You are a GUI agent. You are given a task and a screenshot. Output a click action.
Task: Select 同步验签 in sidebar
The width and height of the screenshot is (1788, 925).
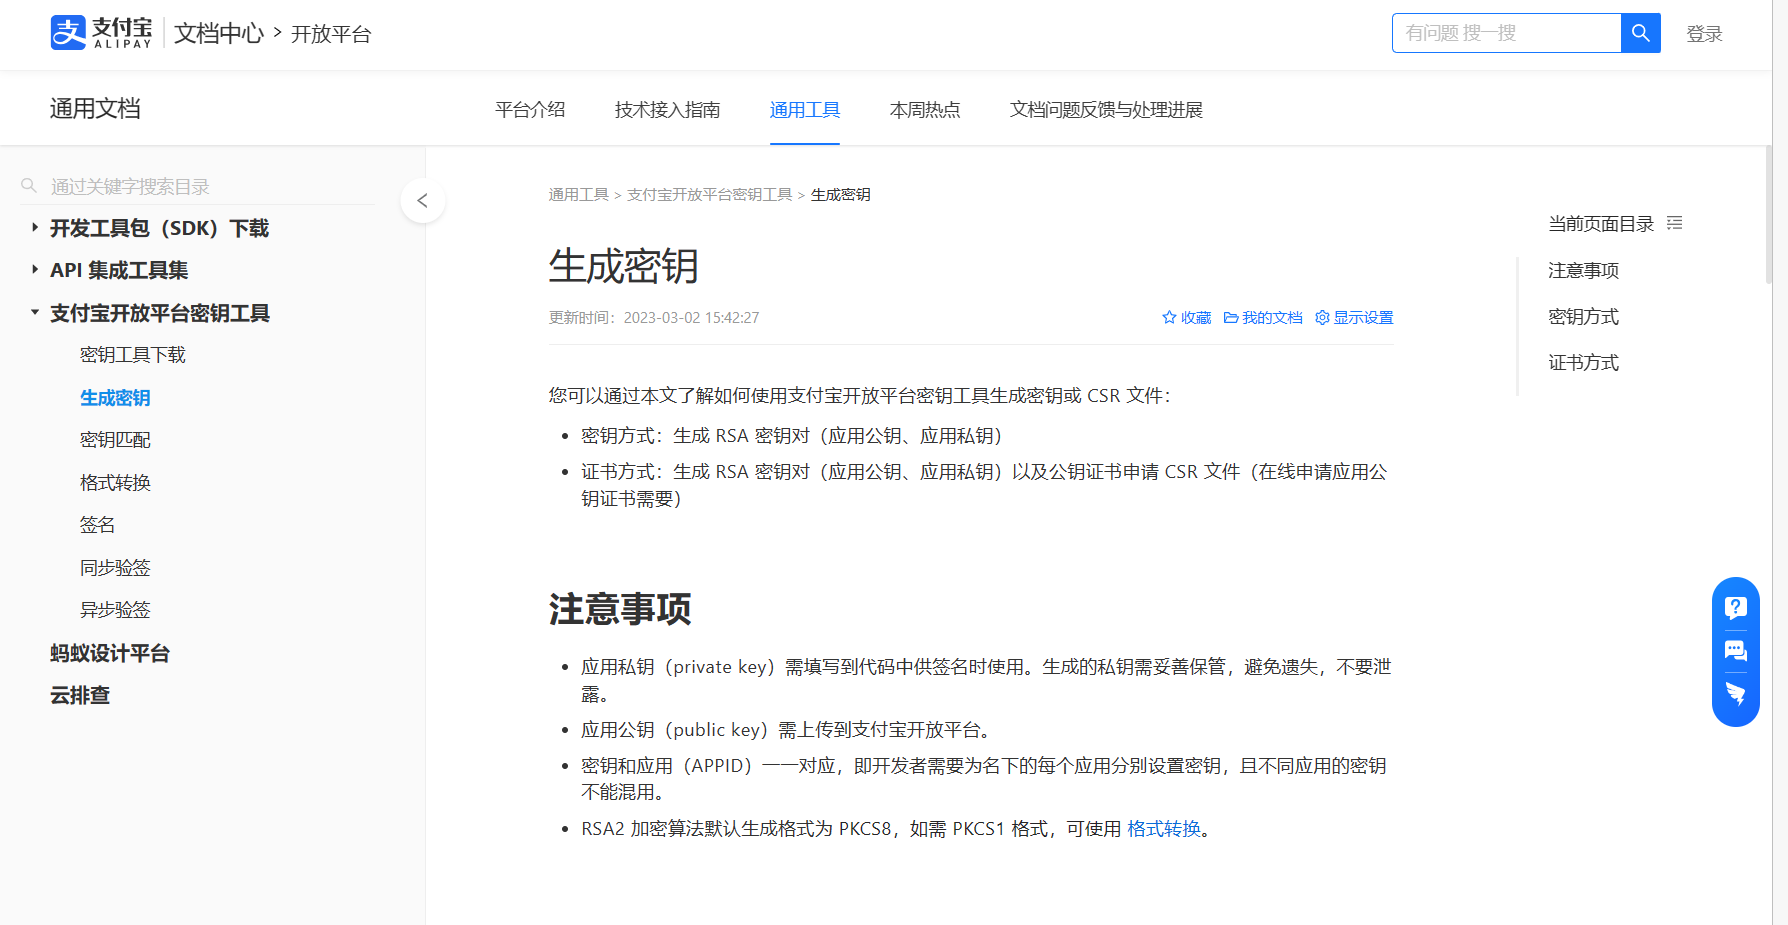[x=115, y=567]
